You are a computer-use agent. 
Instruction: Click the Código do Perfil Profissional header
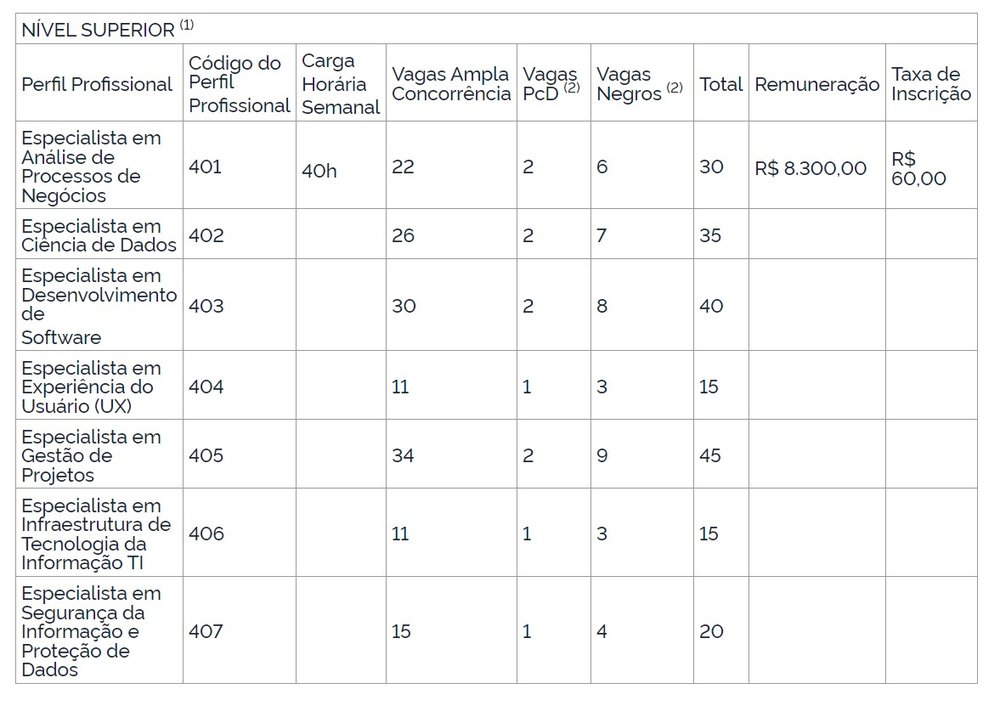pyautogui.click(x=239, y=84)
